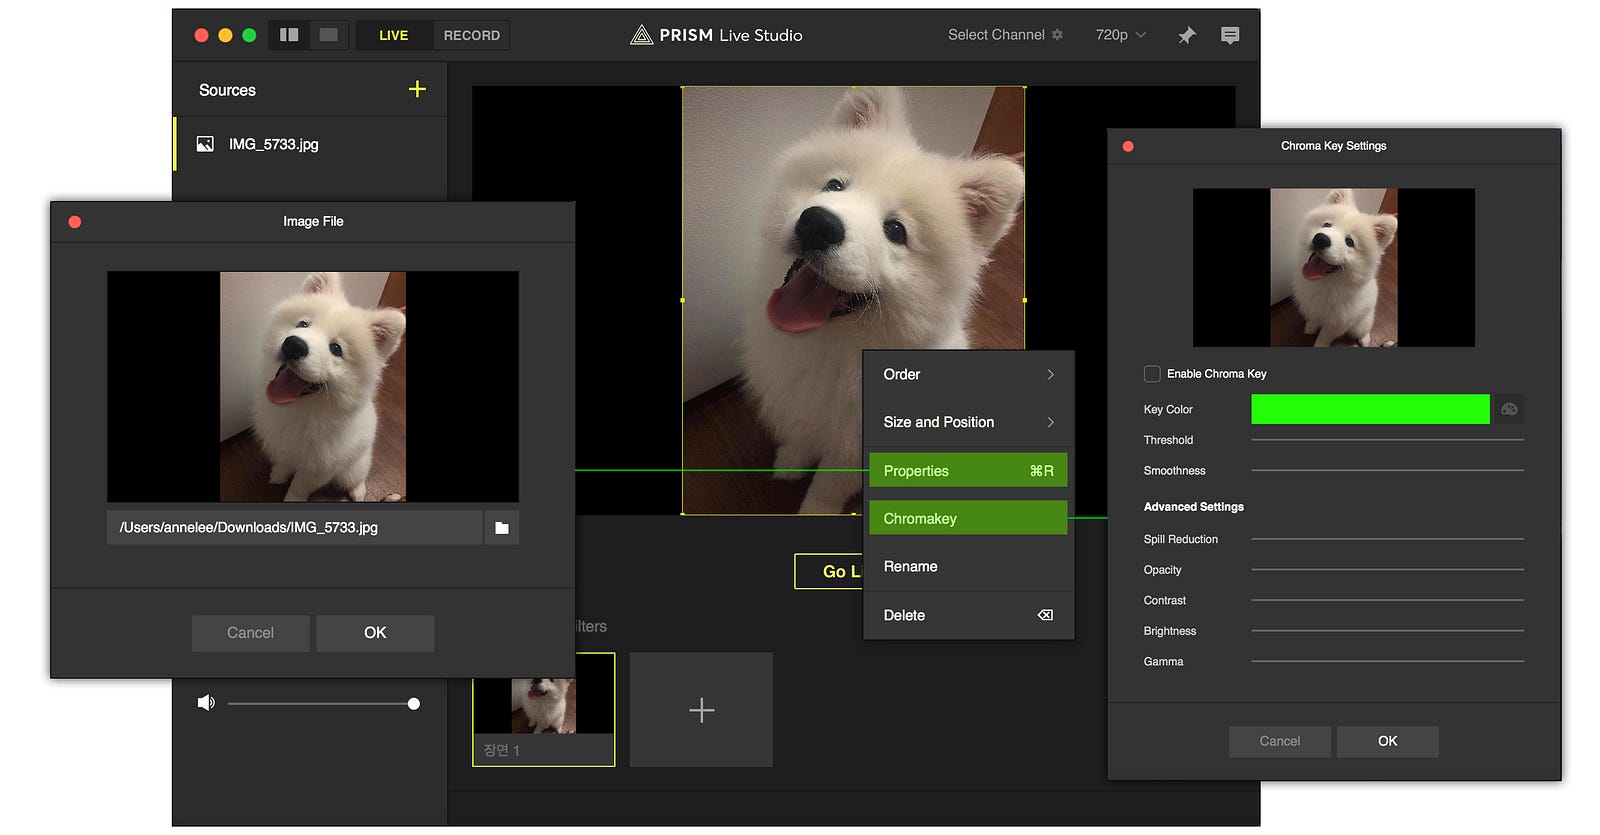
Task: Switch to RECORD mode
Action: coord(471,35)
